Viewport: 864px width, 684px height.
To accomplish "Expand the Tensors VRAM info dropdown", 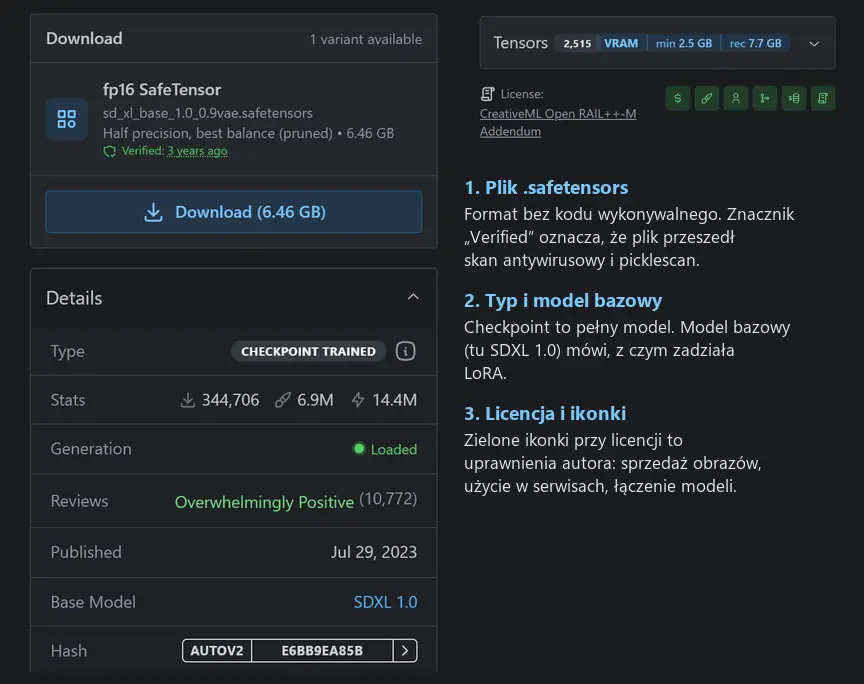I will coord(814,44).
